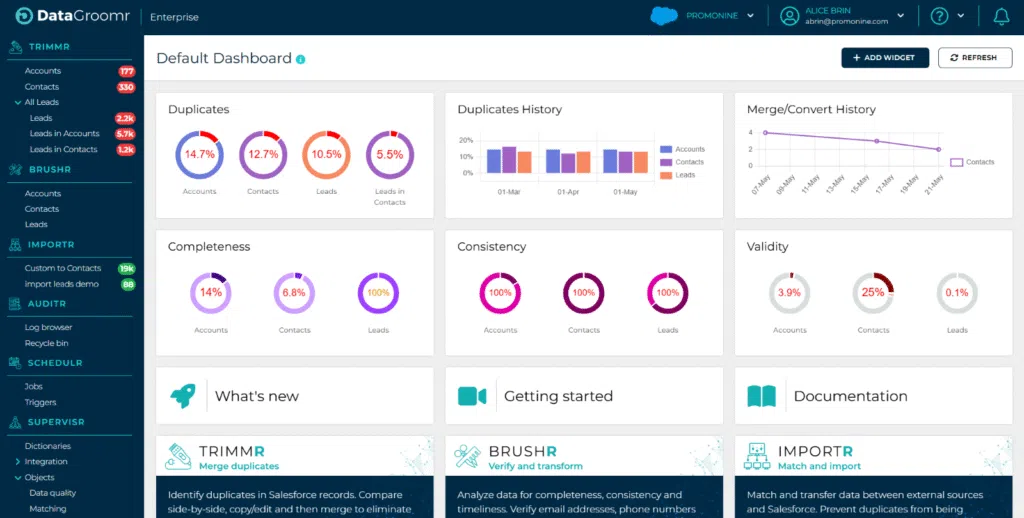The width and height of the screenshot is (1024, 518).
Task: Click the Alice Brin user avatar icon
Action: click(790, 16)
